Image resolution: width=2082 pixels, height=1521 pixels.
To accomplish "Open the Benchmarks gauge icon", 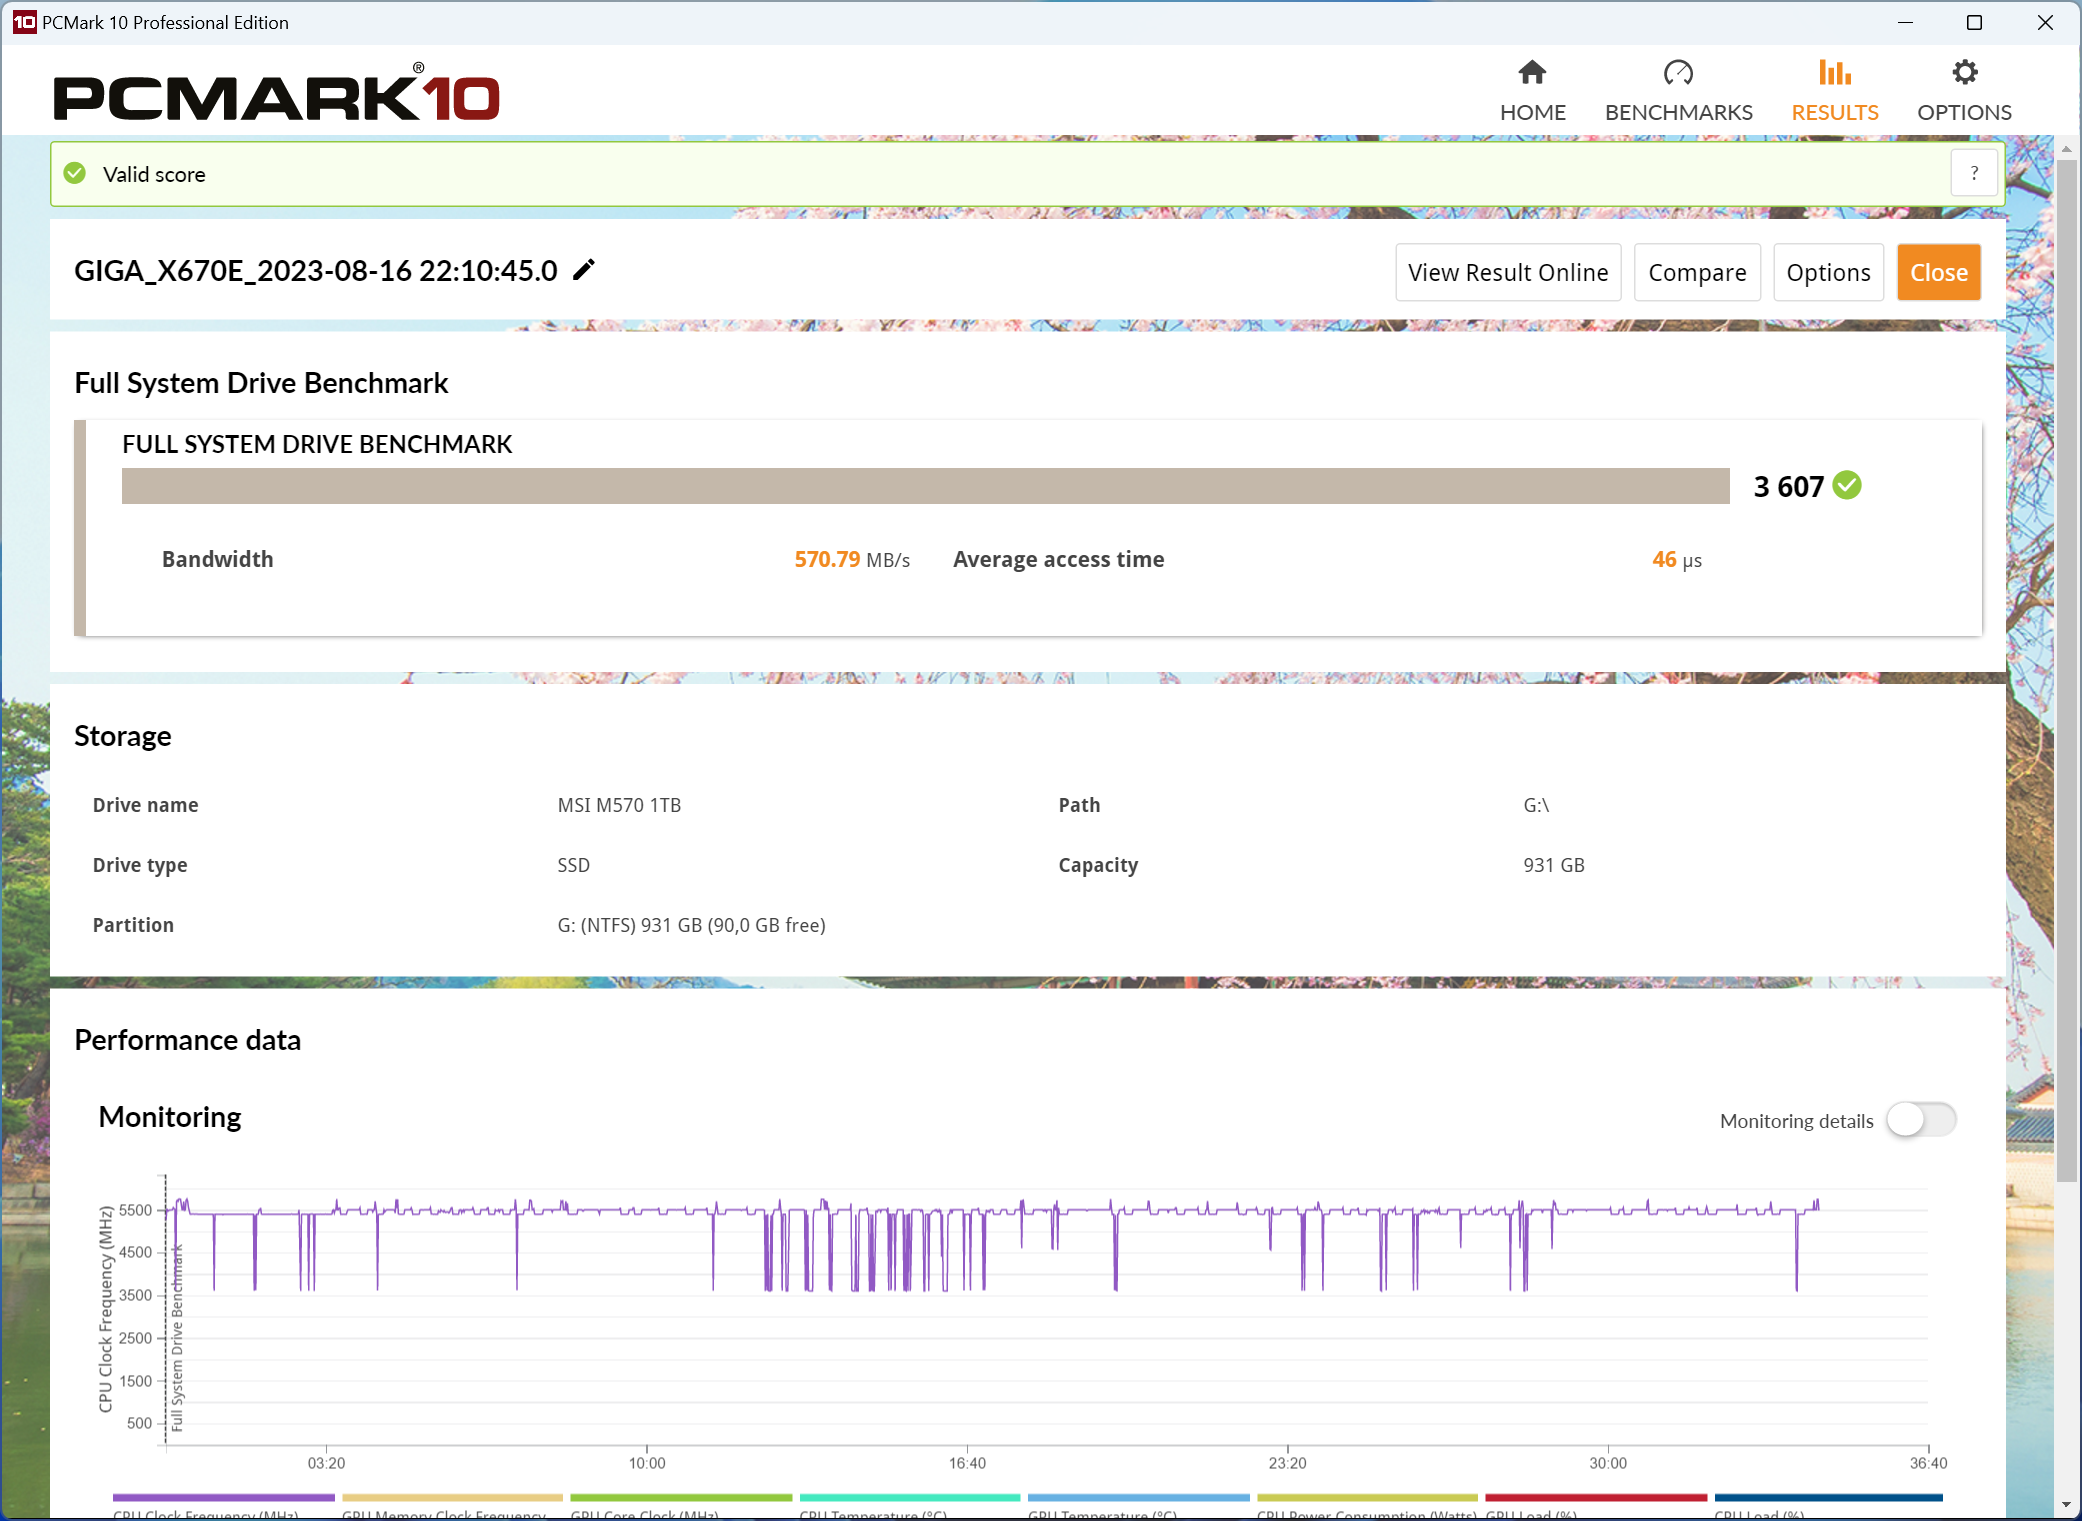I will [x=1678, y=73].
